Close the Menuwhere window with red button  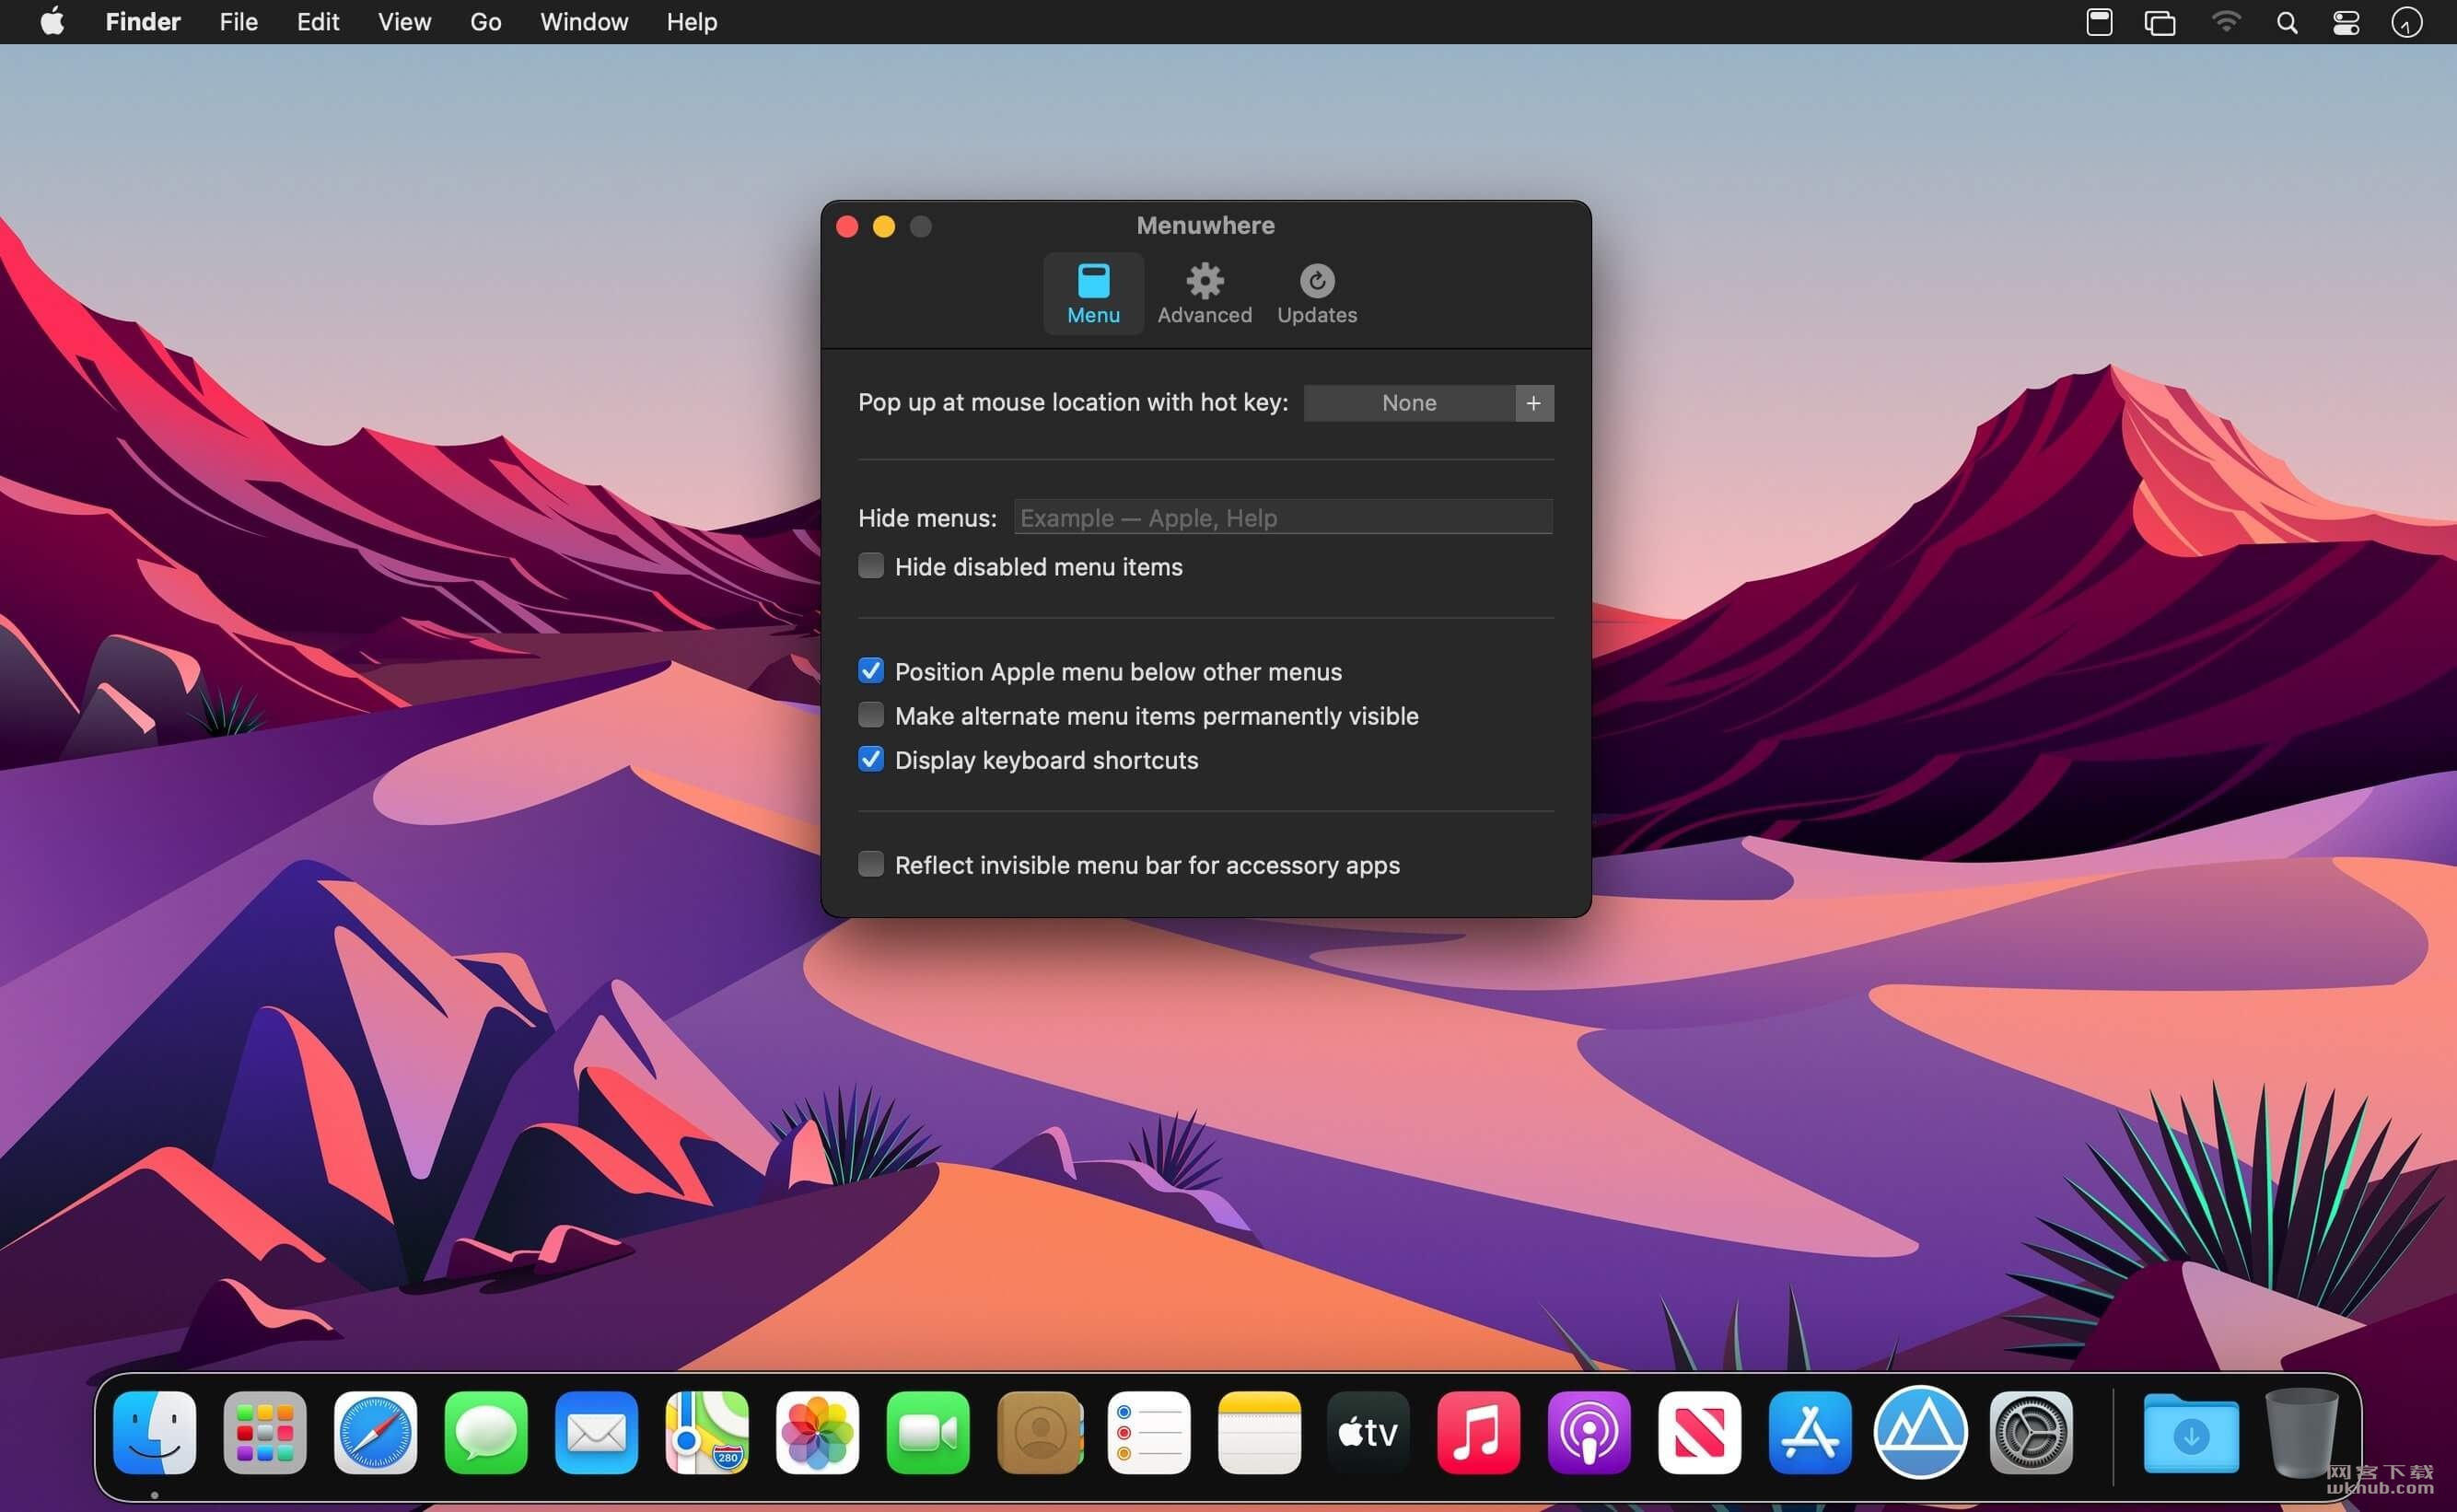point(847,227)
